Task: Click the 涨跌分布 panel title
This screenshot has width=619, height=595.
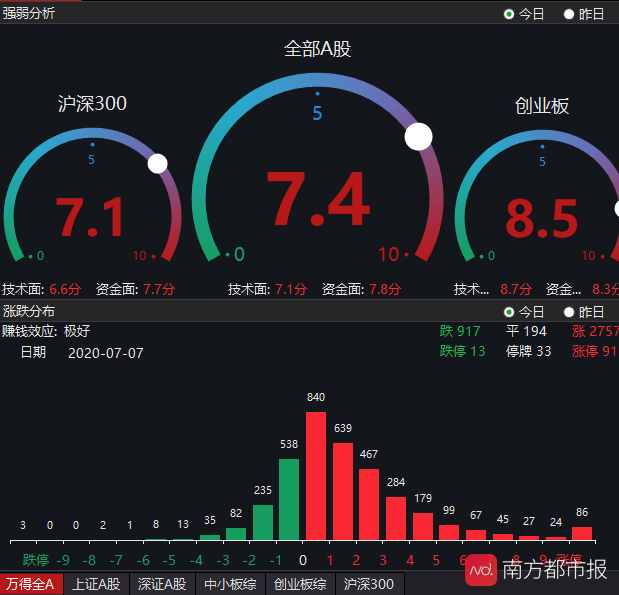Action: [x=28, y=312]
